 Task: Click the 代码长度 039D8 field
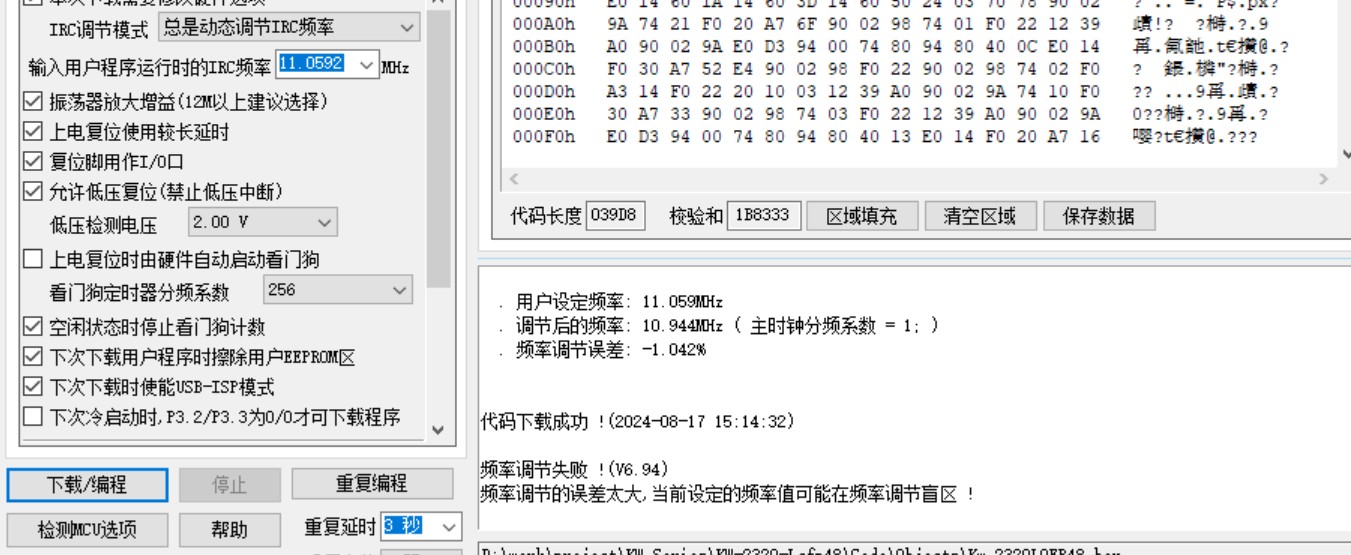click(x=616, y=215)
